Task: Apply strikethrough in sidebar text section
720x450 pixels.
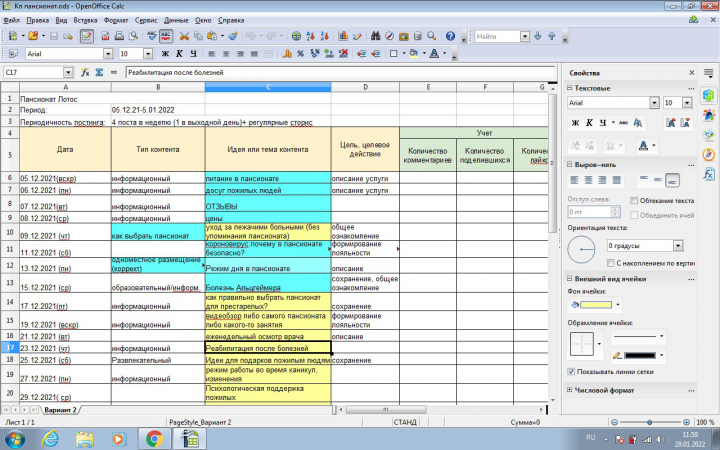Action: point(623,123)
